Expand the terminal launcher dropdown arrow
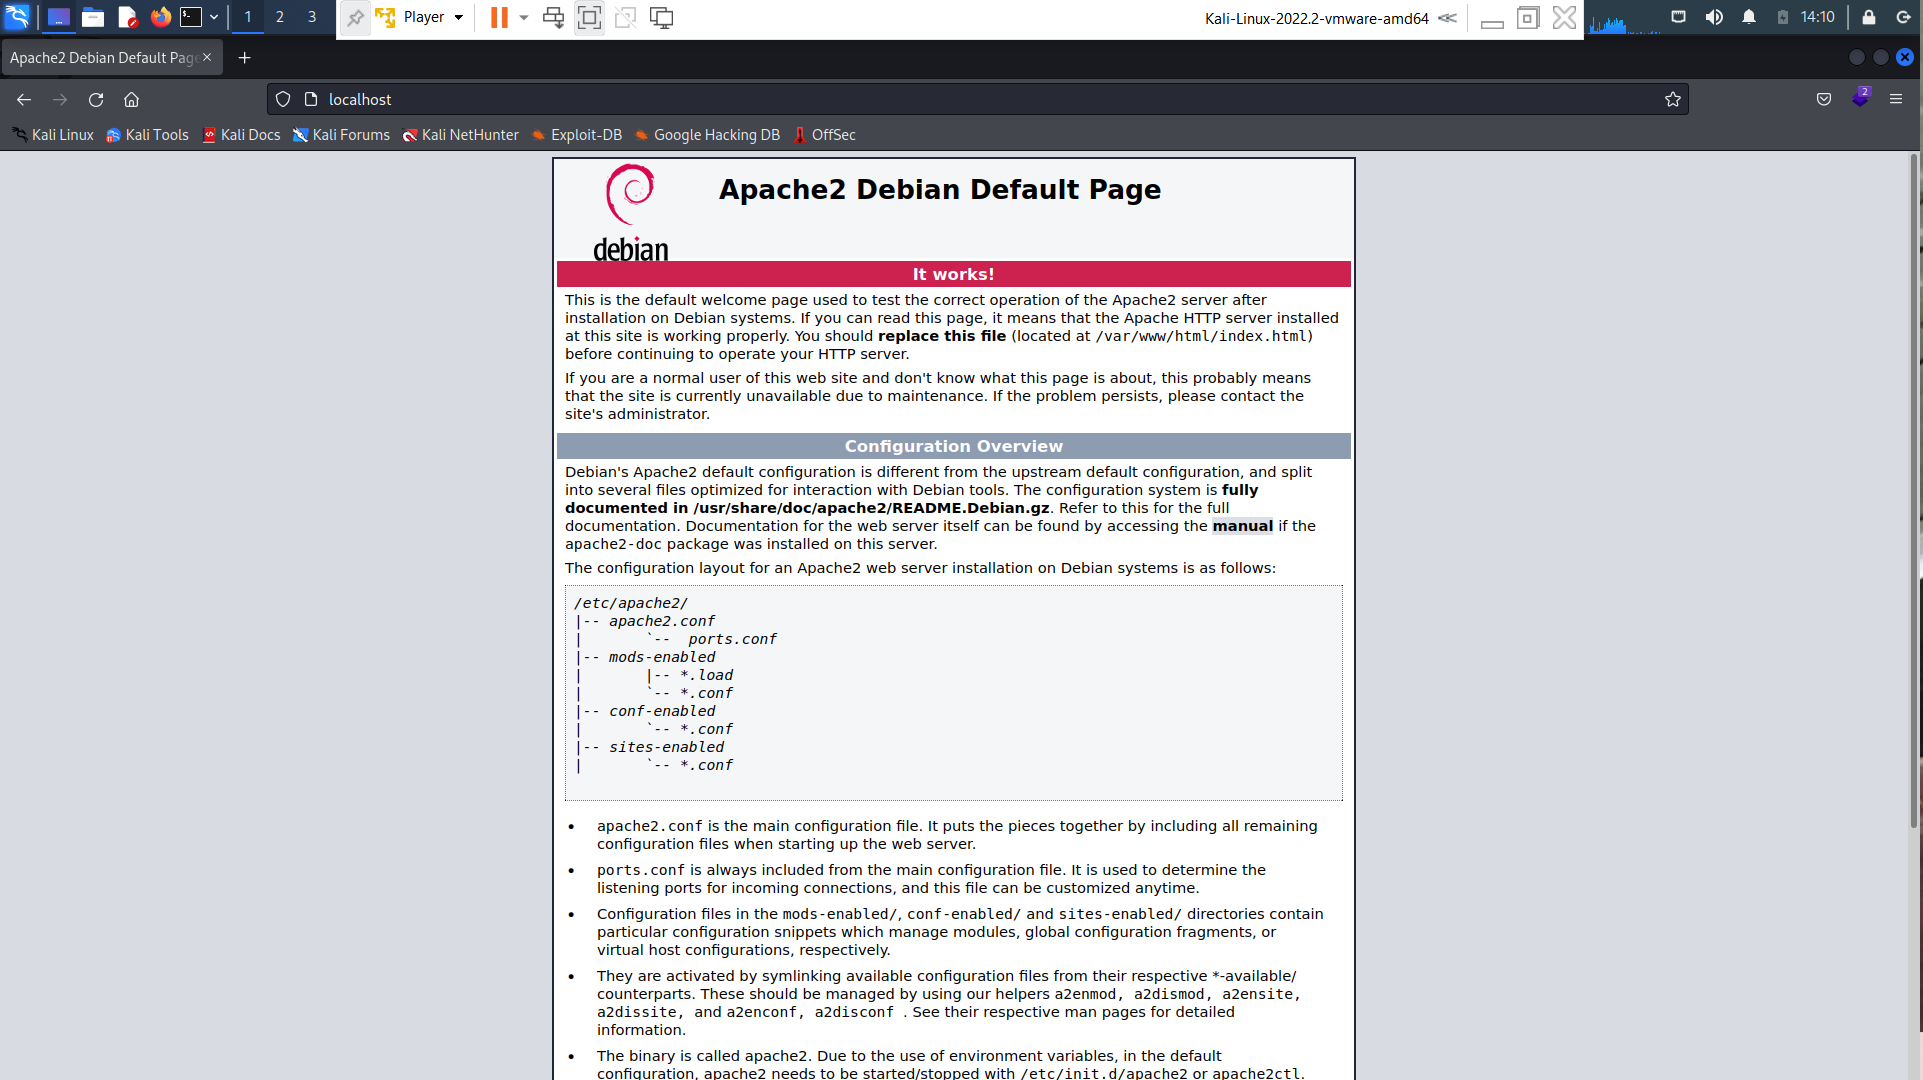The image size is (1923, 1080). [214, 17]
